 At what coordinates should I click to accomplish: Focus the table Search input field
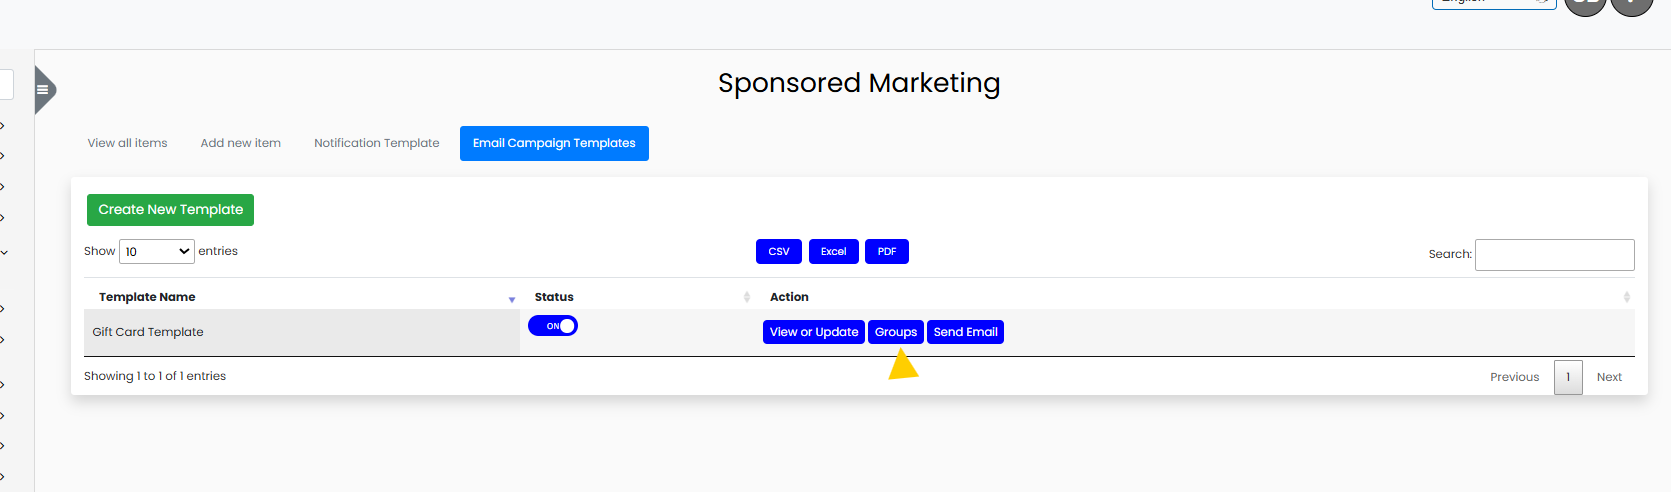point(1554,255)
